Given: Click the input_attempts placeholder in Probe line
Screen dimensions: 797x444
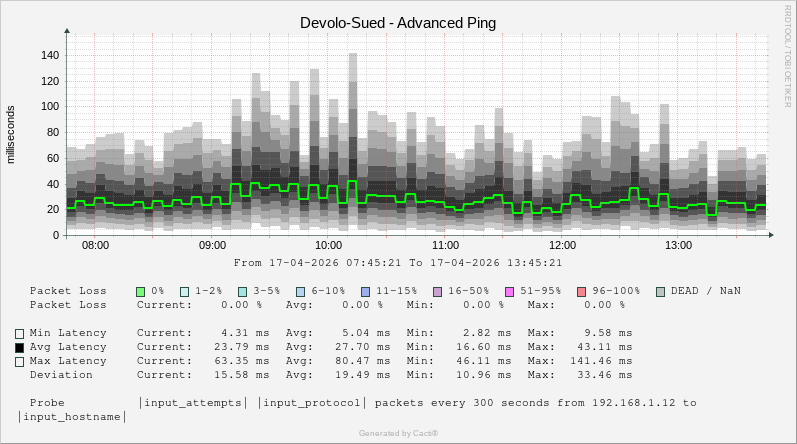Looking at the screenshot, I should [x=193, y=403].
